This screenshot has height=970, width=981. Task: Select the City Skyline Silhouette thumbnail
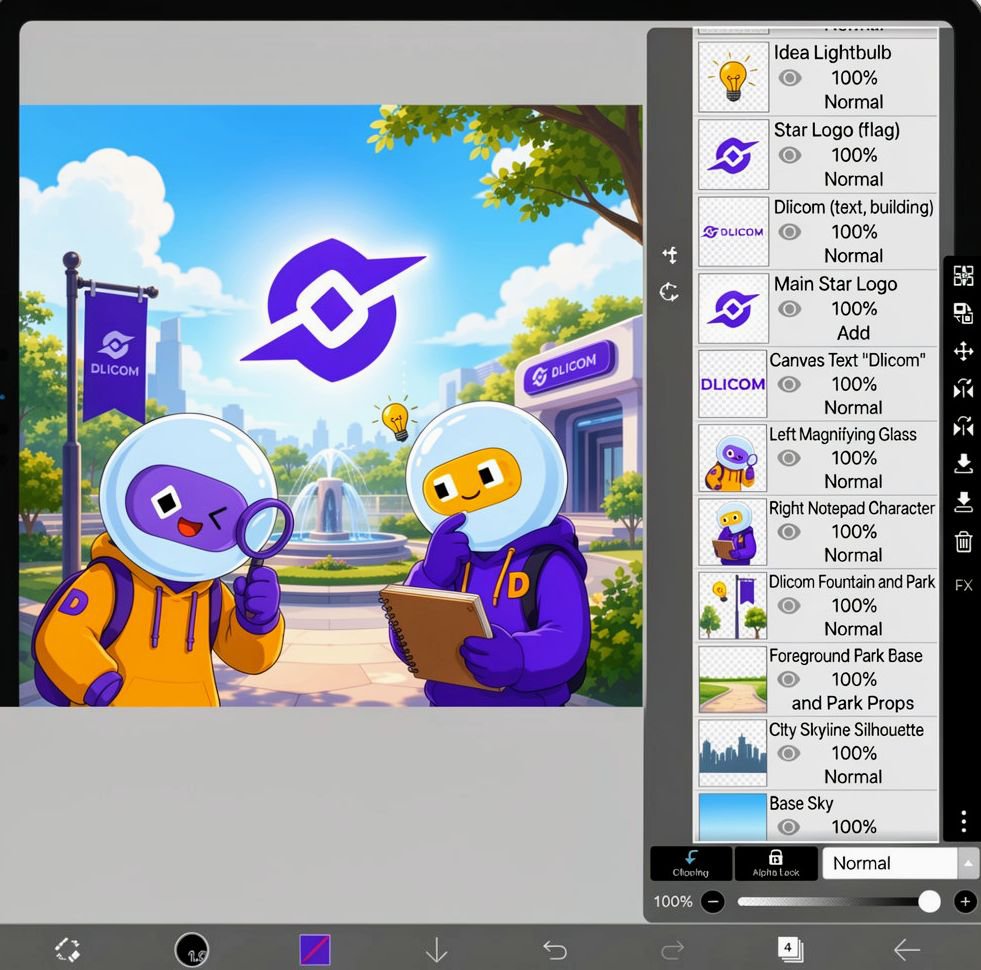click(x=733, y=753)
